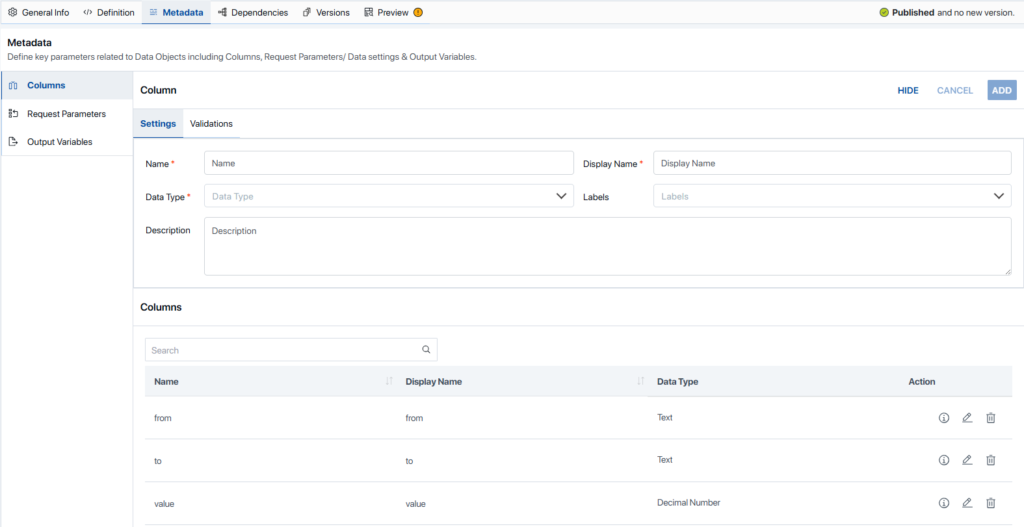Delete the 'from' column row
The width and height of the screenshot is (1024, 527).
point(991,418)
